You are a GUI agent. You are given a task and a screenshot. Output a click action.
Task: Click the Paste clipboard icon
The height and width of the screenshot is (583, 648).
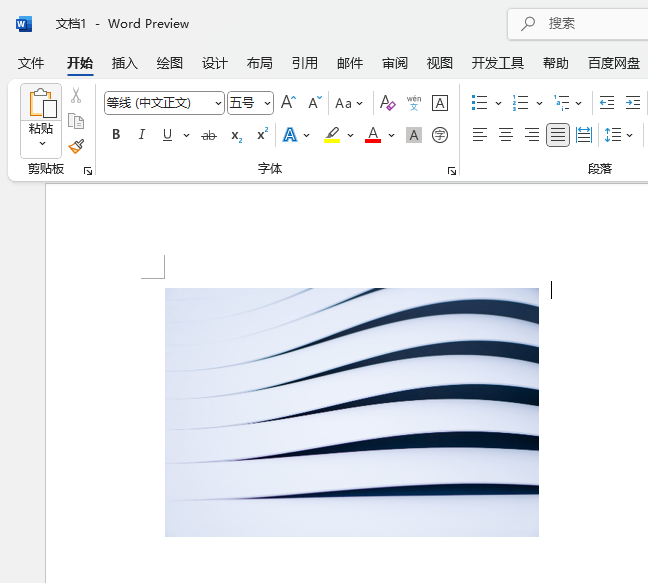[x=41, y=102]
